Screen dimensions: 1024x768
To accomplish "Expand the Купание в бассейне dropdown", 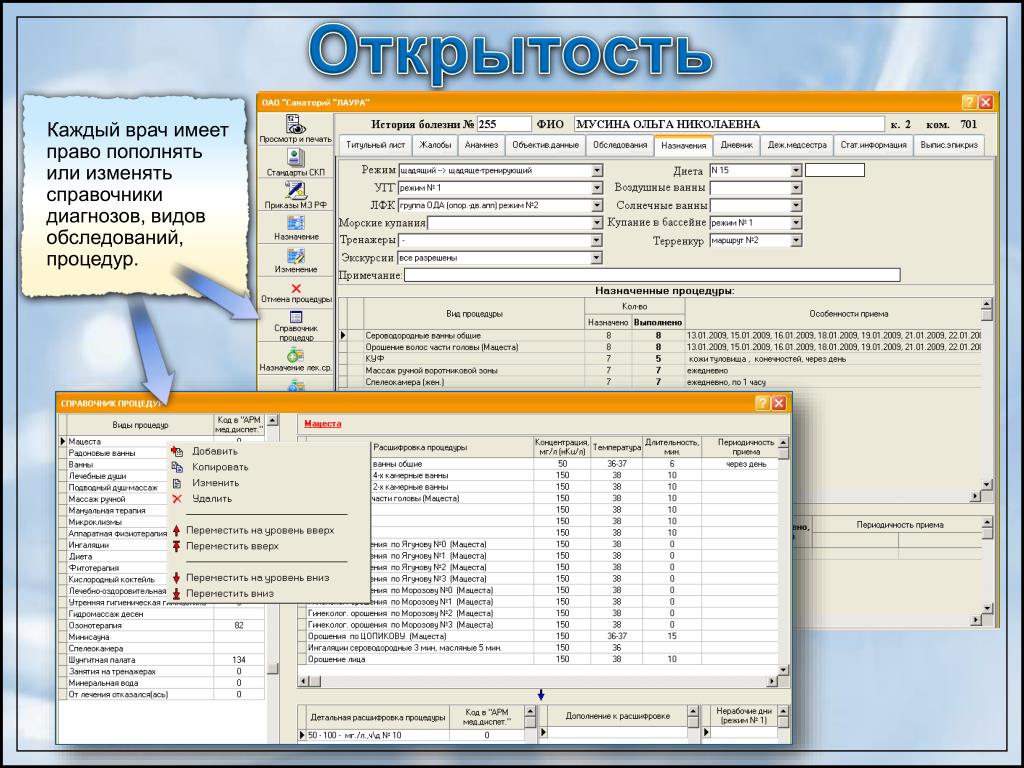I will point(795,223).
